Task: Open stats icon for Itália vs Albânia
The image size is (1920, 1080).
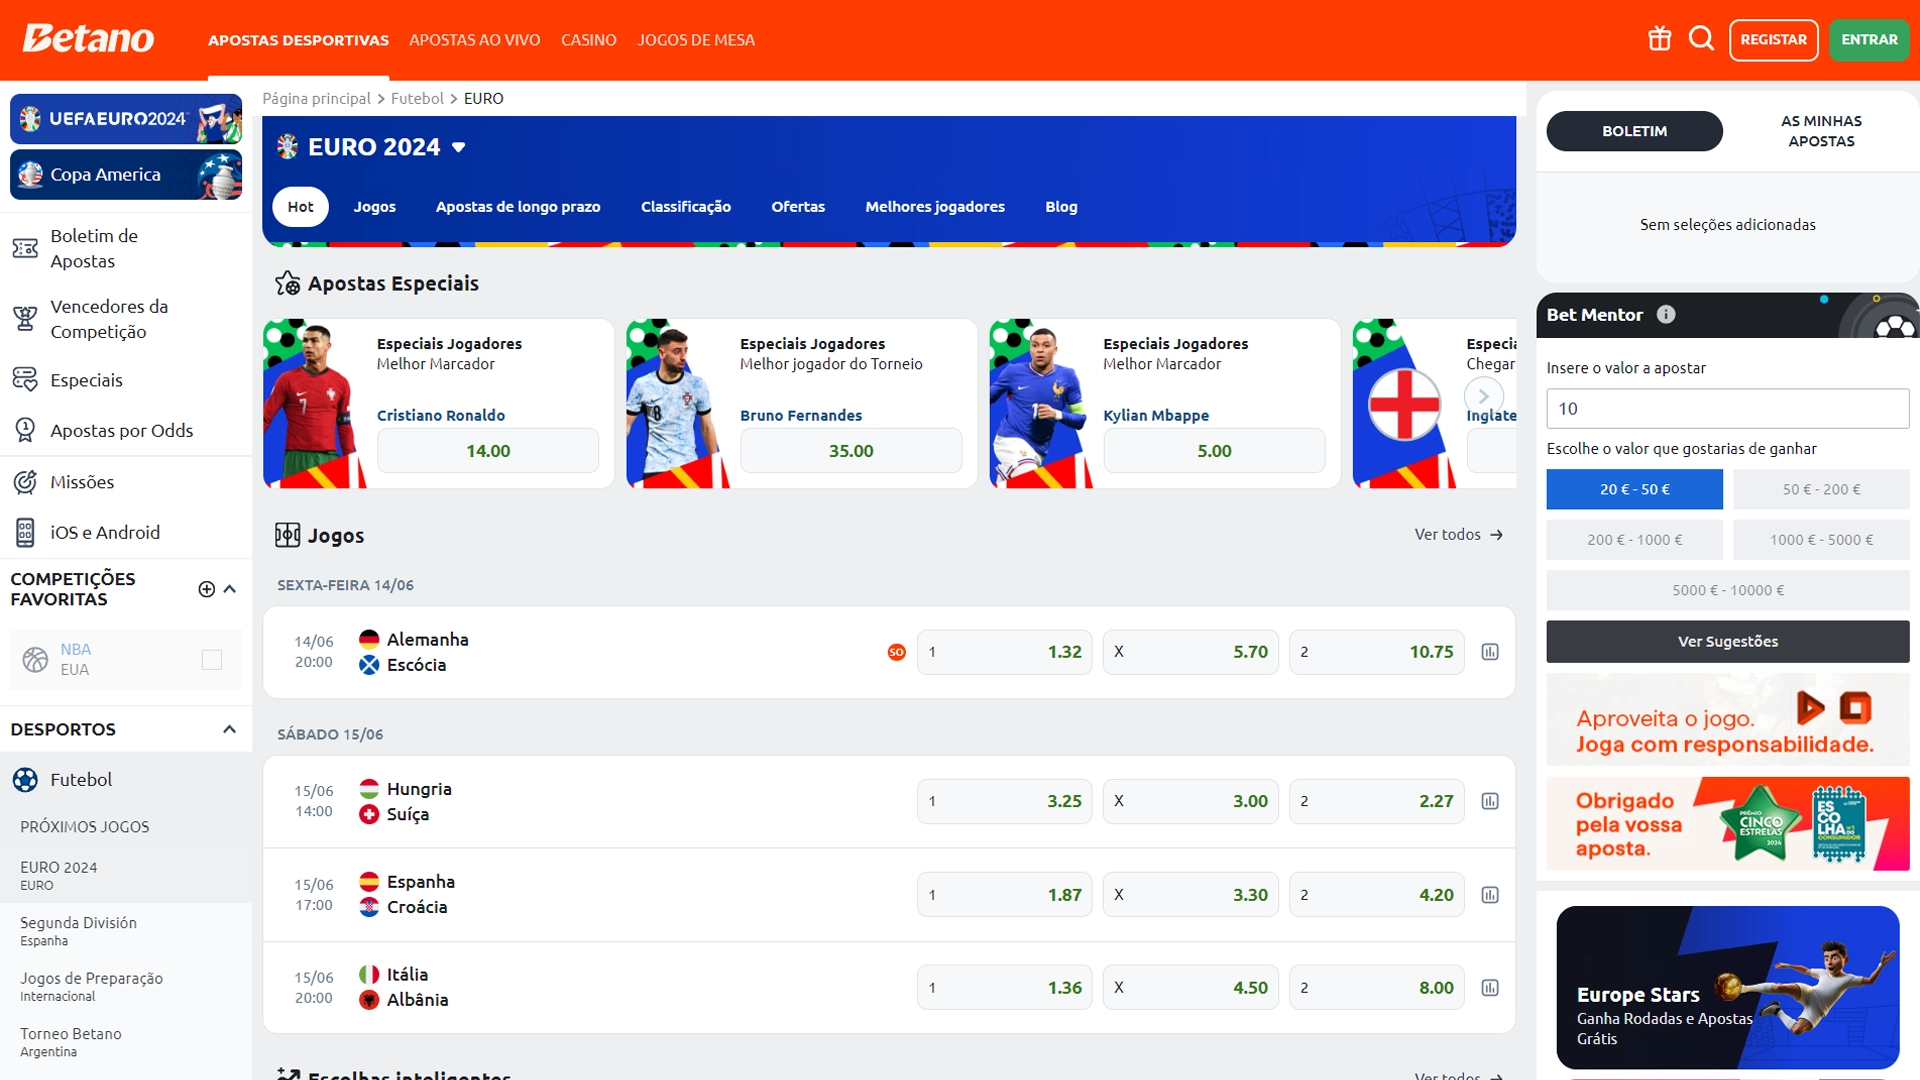Action: (1490, 988)
